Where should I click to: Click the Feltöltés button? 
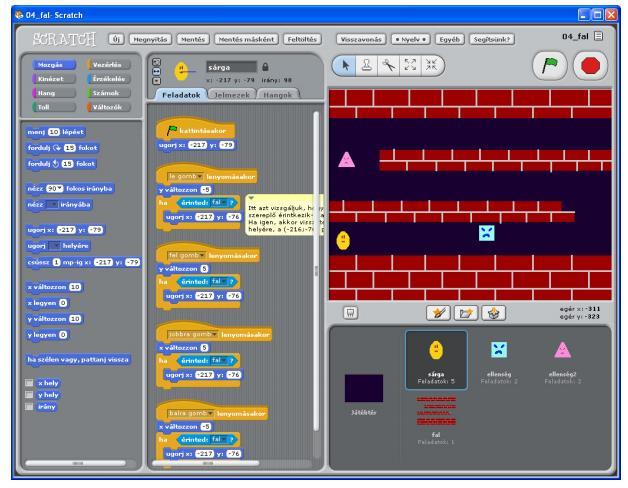(302, 39)
